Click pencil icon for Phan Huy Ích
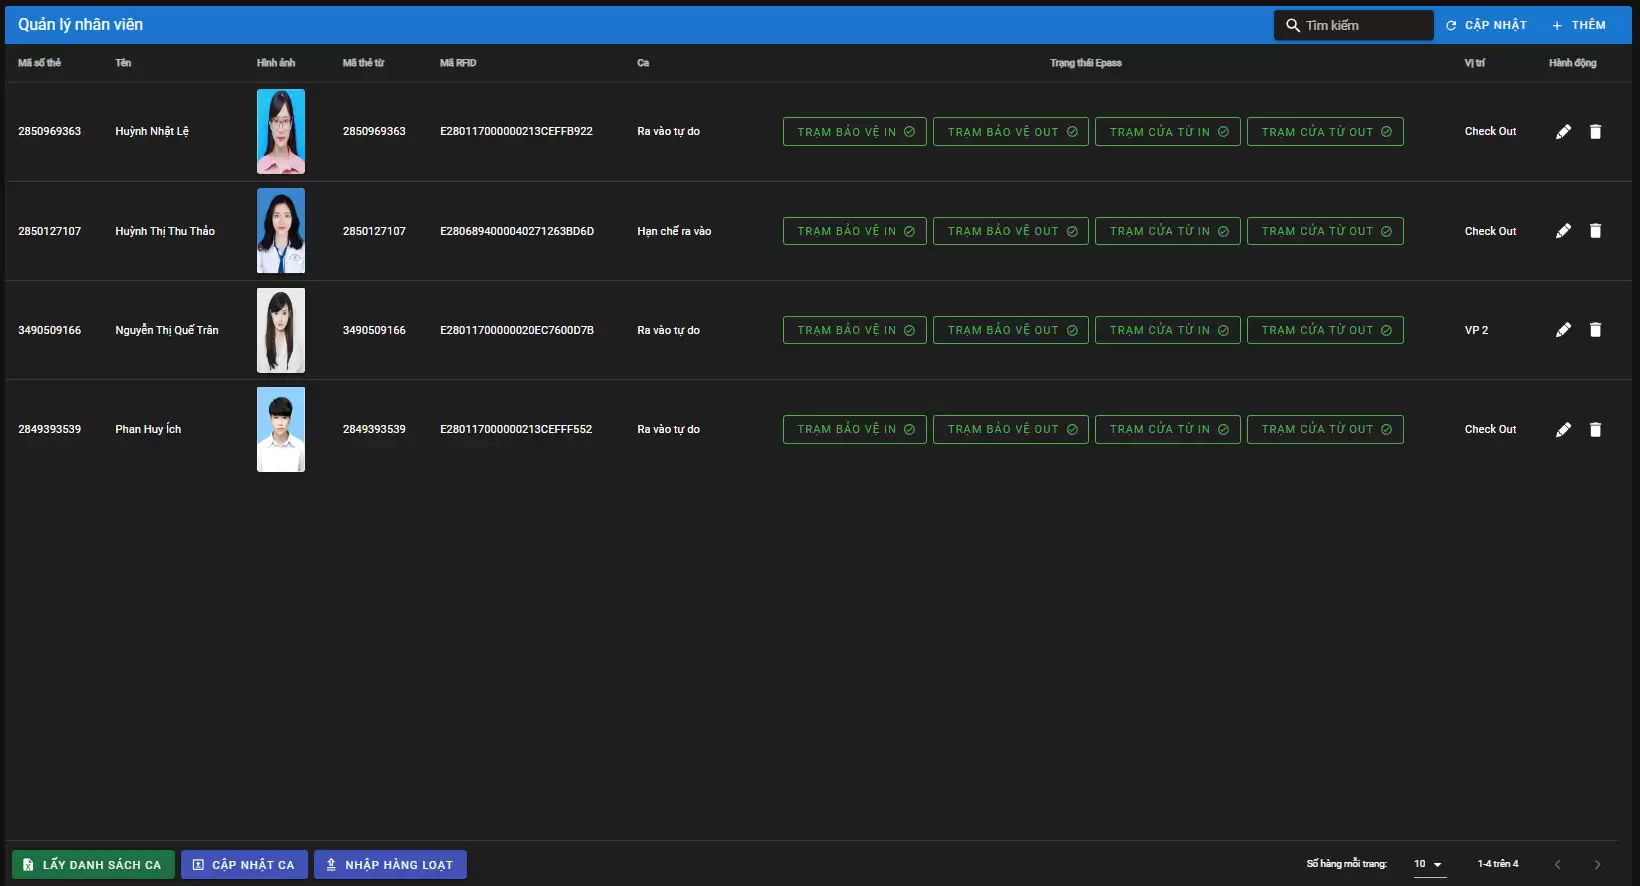Screen dimensions: 1640x886 coord(1563,430)
